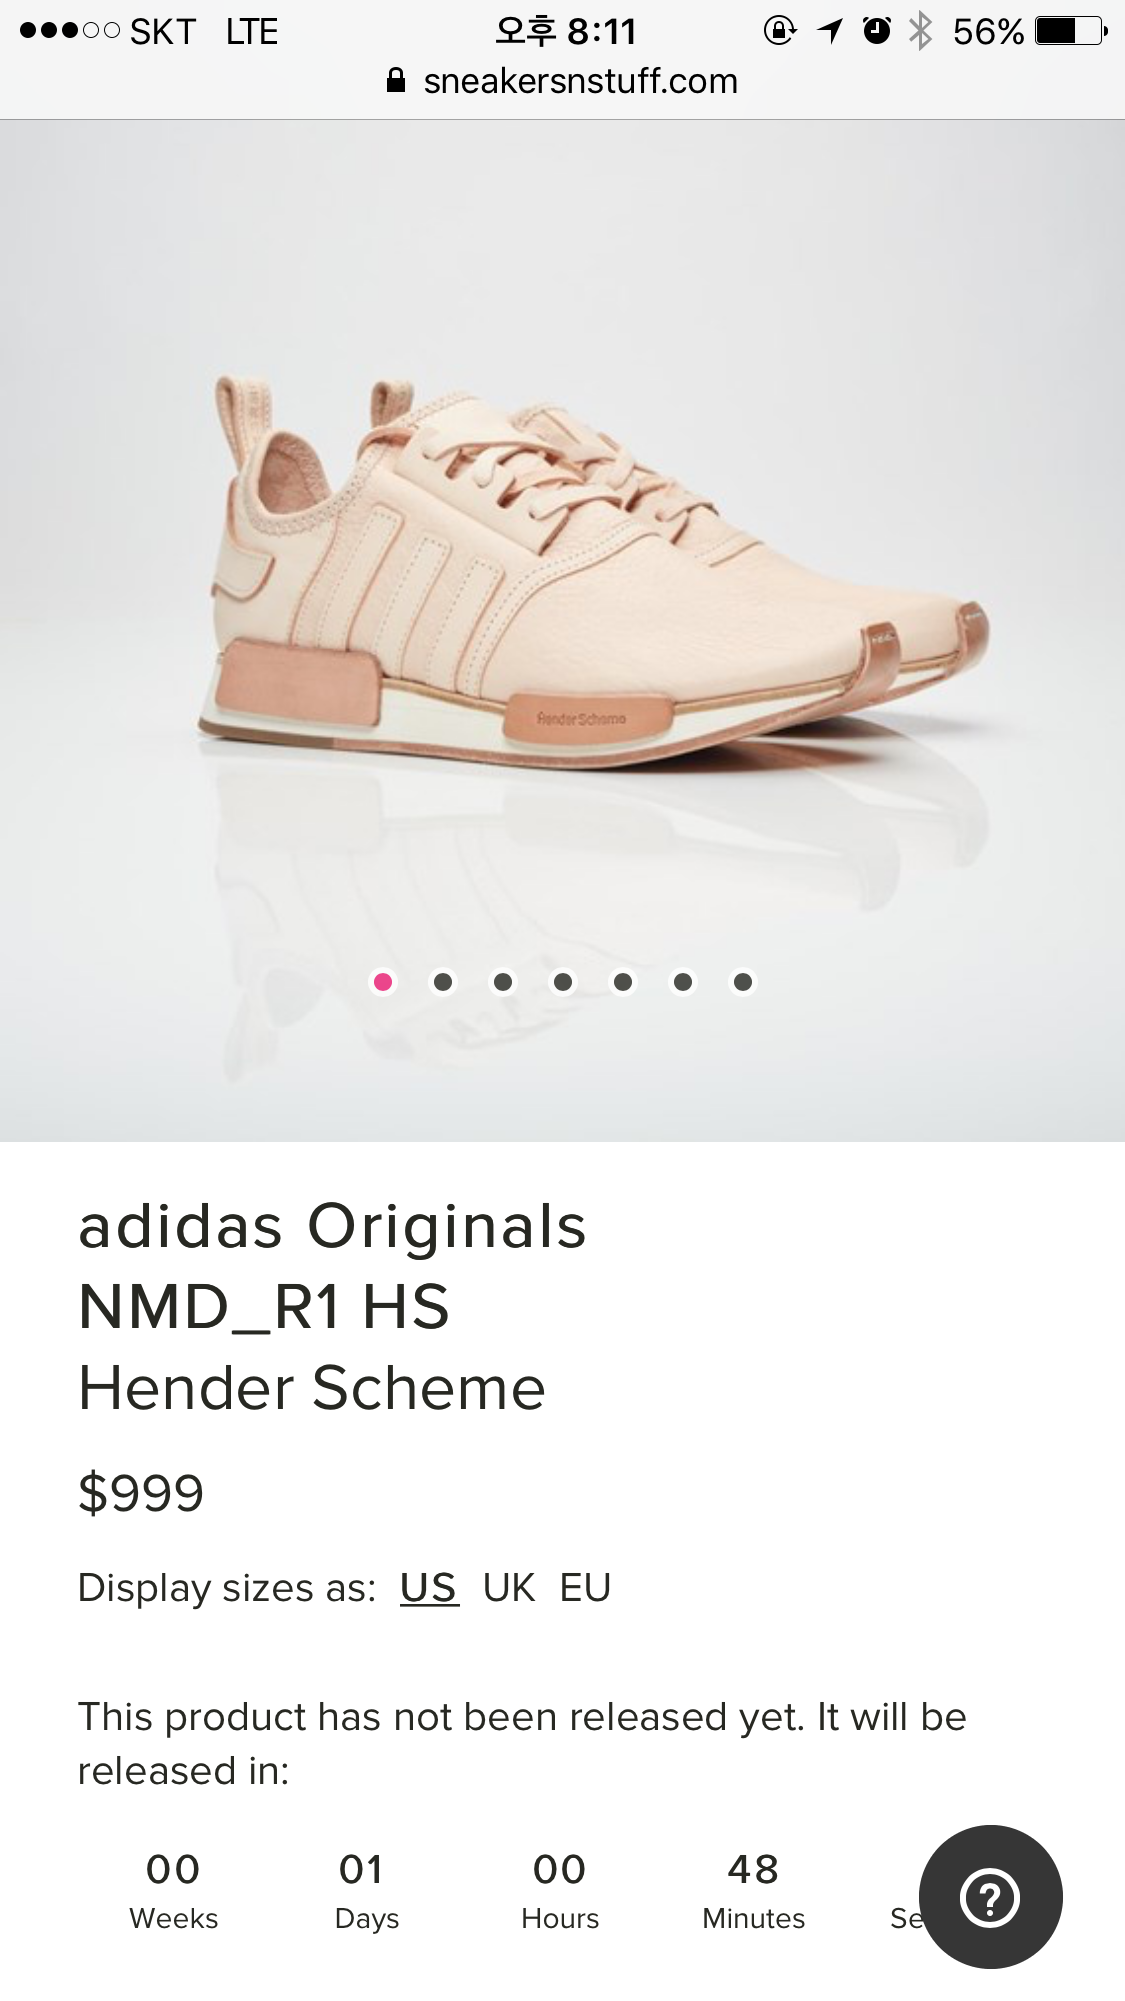Viewport: 1125px width, 2001px height.
Task: Tap the sneakersnstuff.com address bar
Action: 562,81
